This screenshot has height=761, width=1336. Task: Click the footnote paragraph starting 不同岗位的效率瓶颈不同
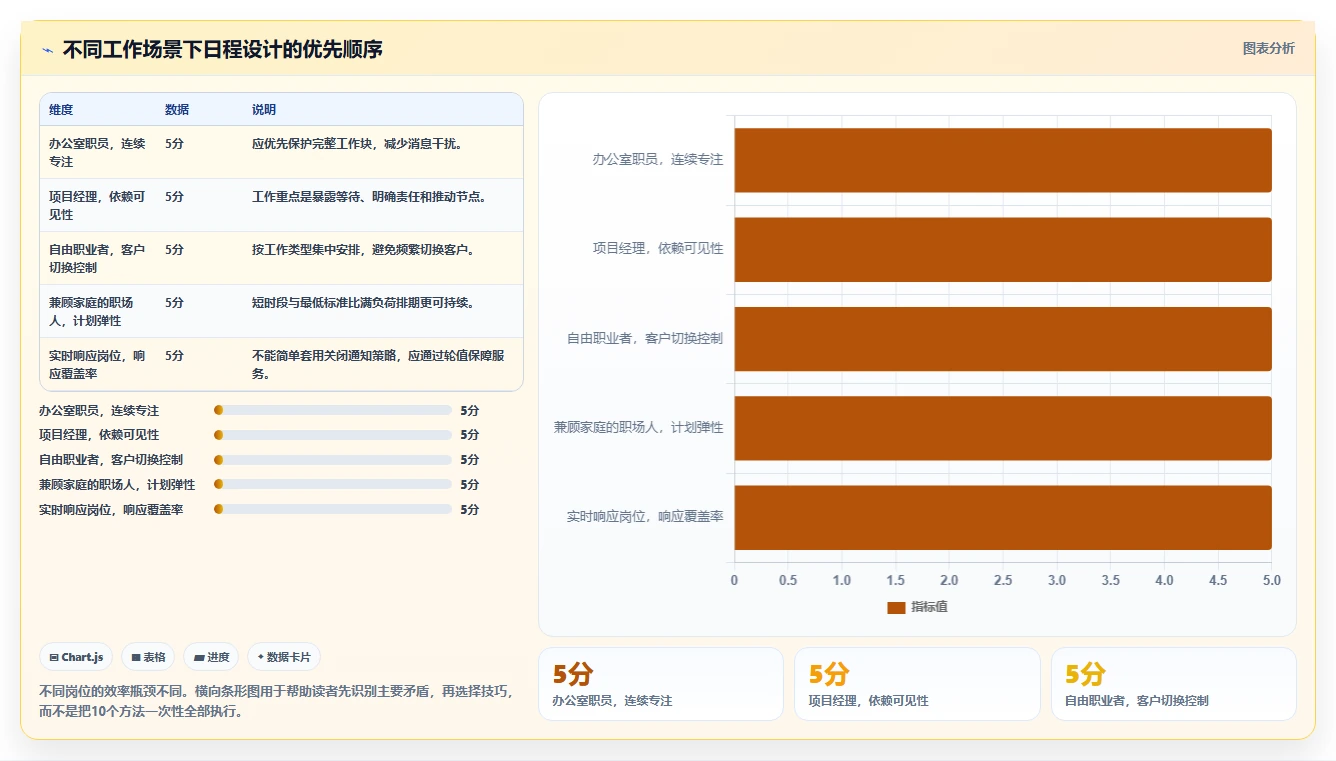tap(276, 701)
